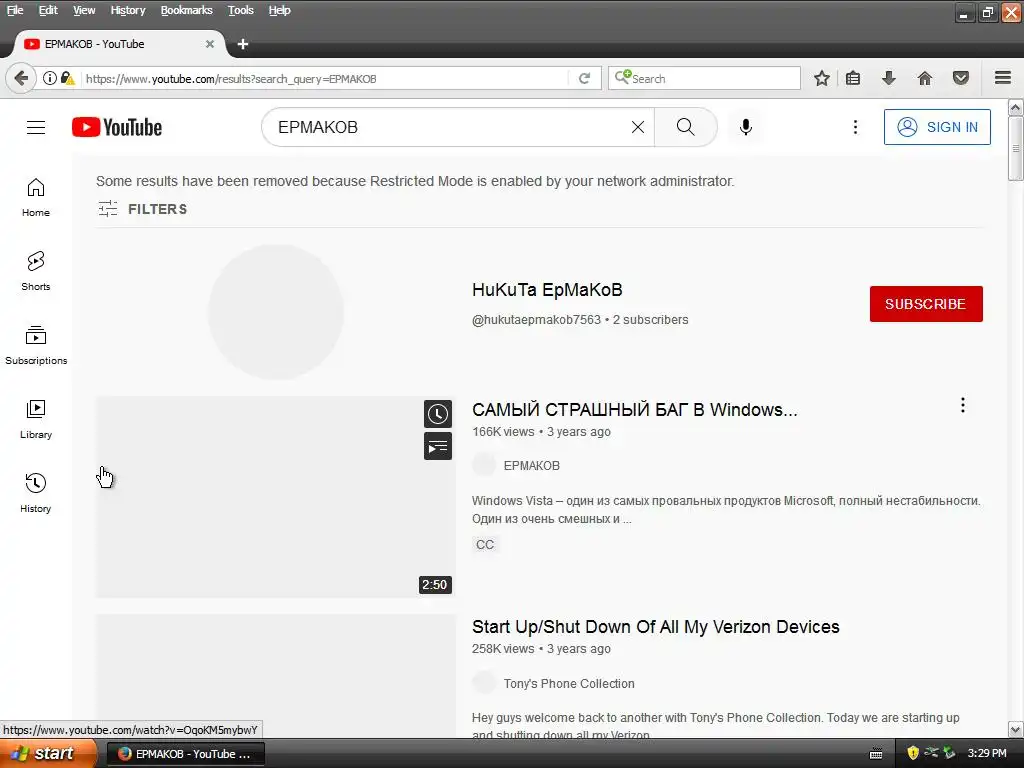1024x768 pixels.
Task: Open the View menu
Action: tap(84, 10)
